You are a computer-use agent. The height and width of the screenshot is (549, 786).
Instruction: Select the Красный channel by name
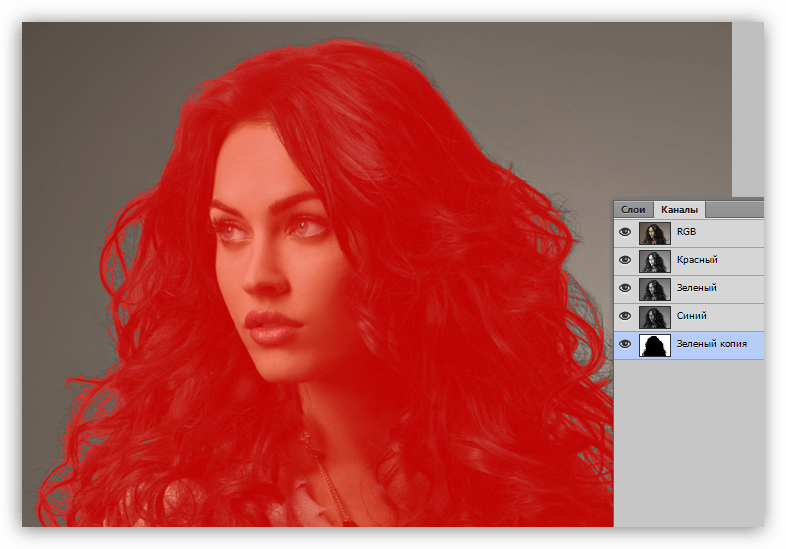click(x=697, y=260)
